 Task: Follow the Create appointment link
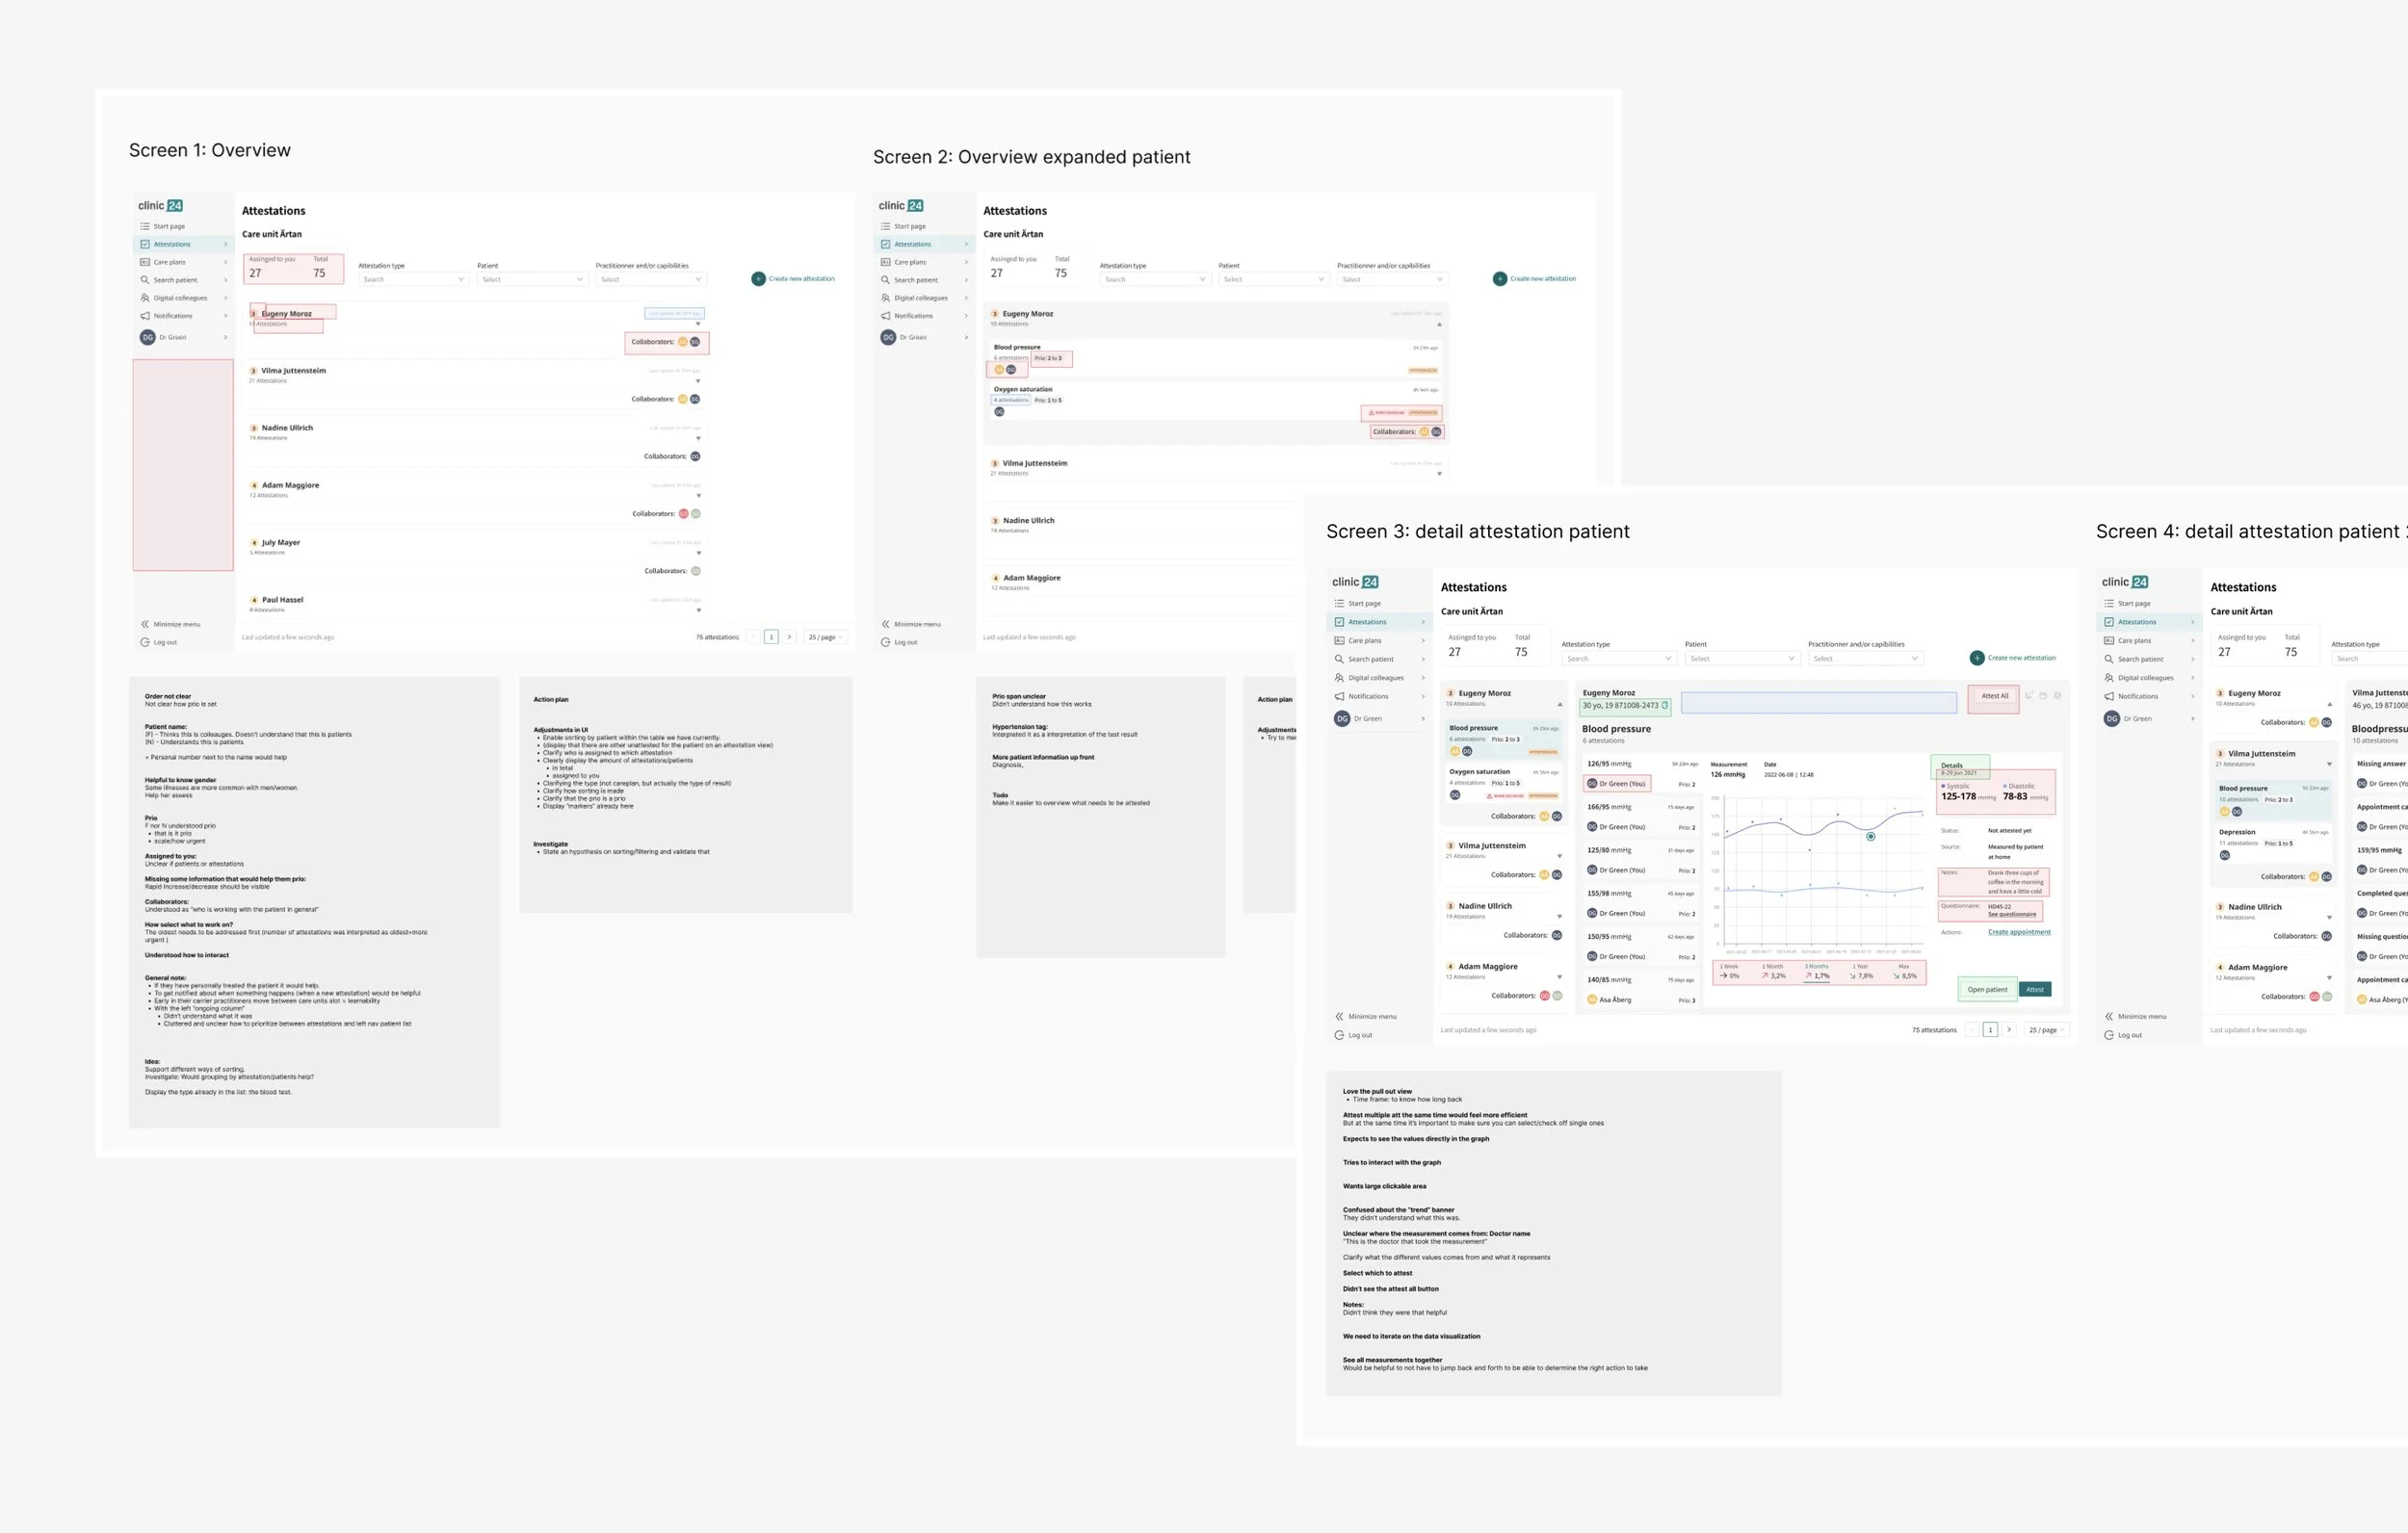tap(2018, 932)
